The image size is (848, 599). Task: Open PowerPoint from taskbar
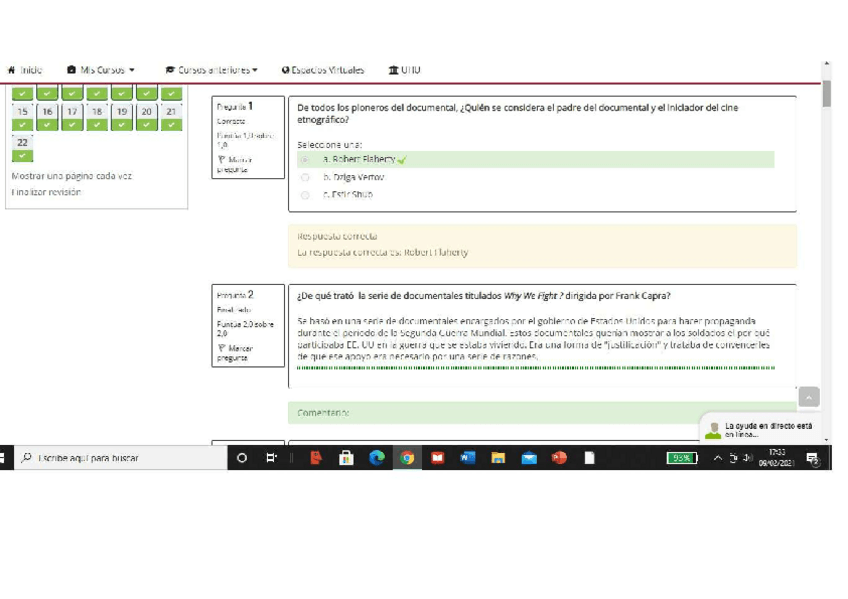tap(559, 458)
